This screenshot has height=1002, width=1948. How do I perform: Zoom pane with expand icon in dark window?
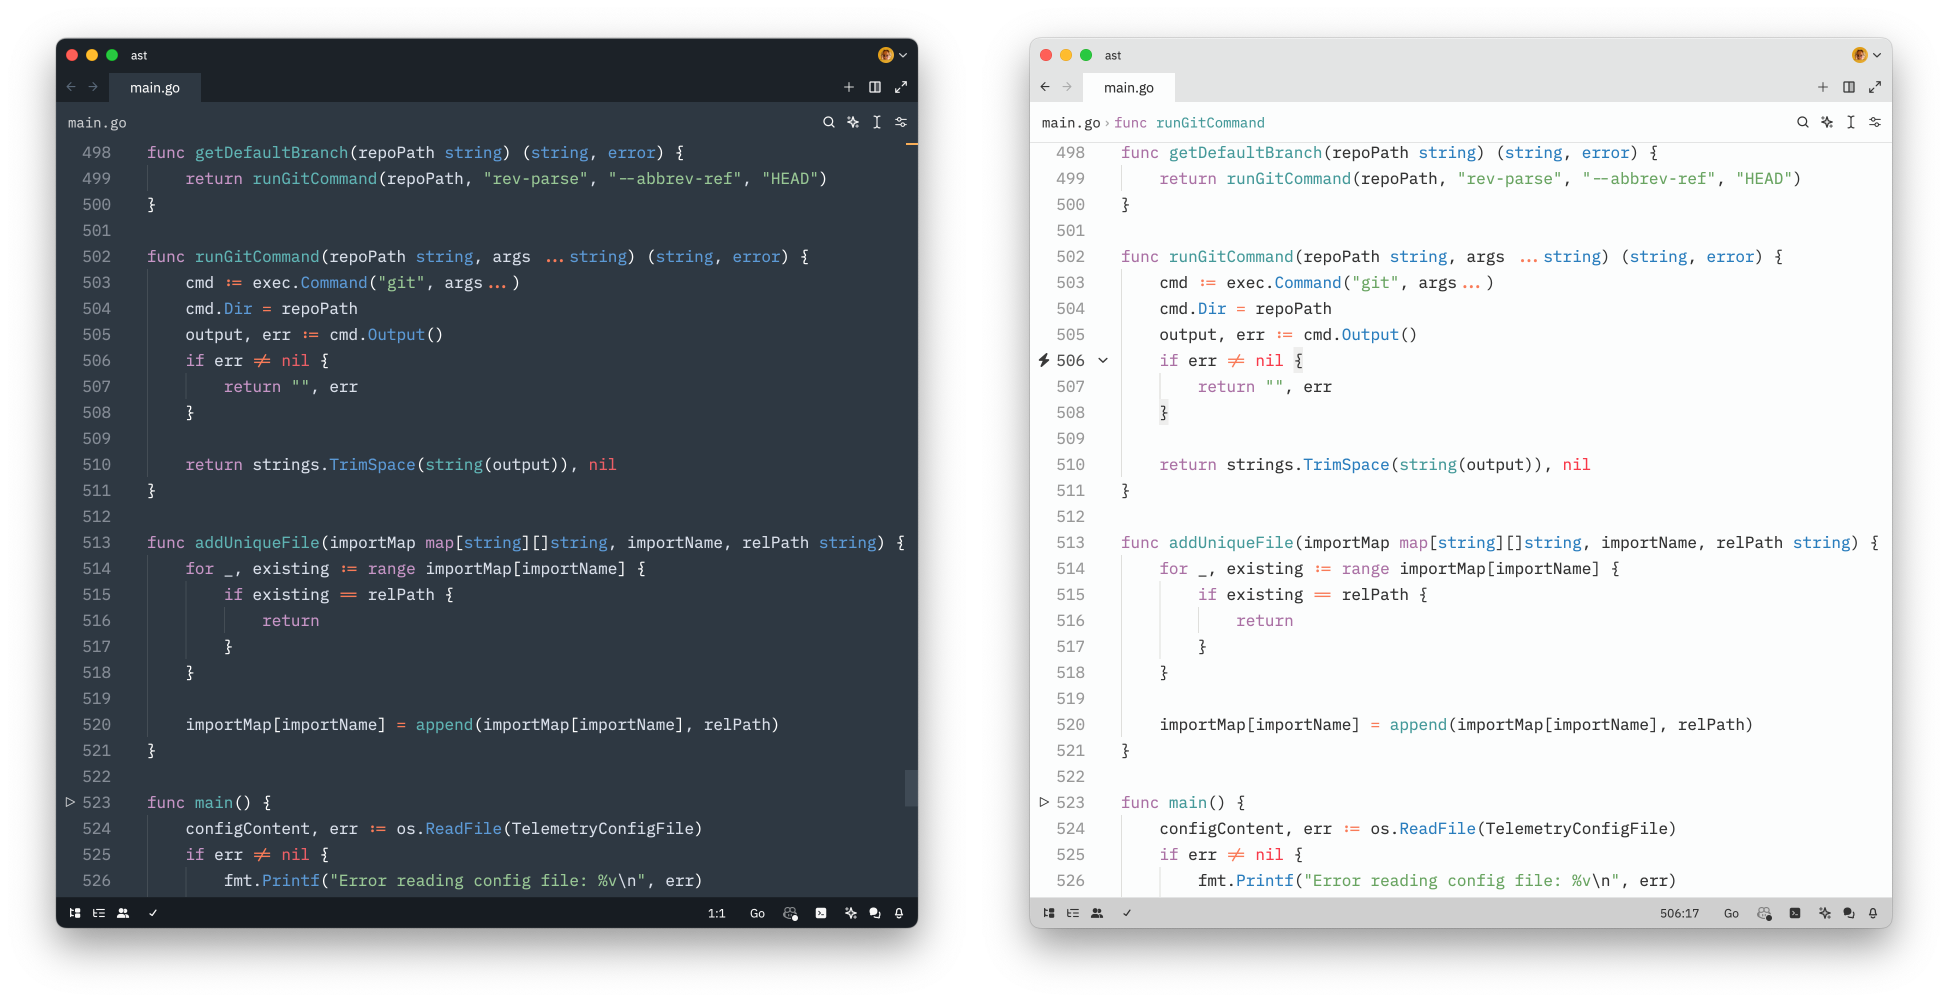901,87
